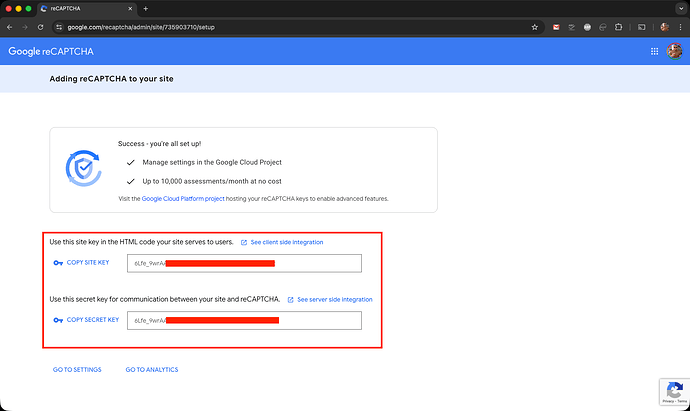Open the Google account avatar in header
This screenshot has width=690, height=411.
[x=674, y=51]
